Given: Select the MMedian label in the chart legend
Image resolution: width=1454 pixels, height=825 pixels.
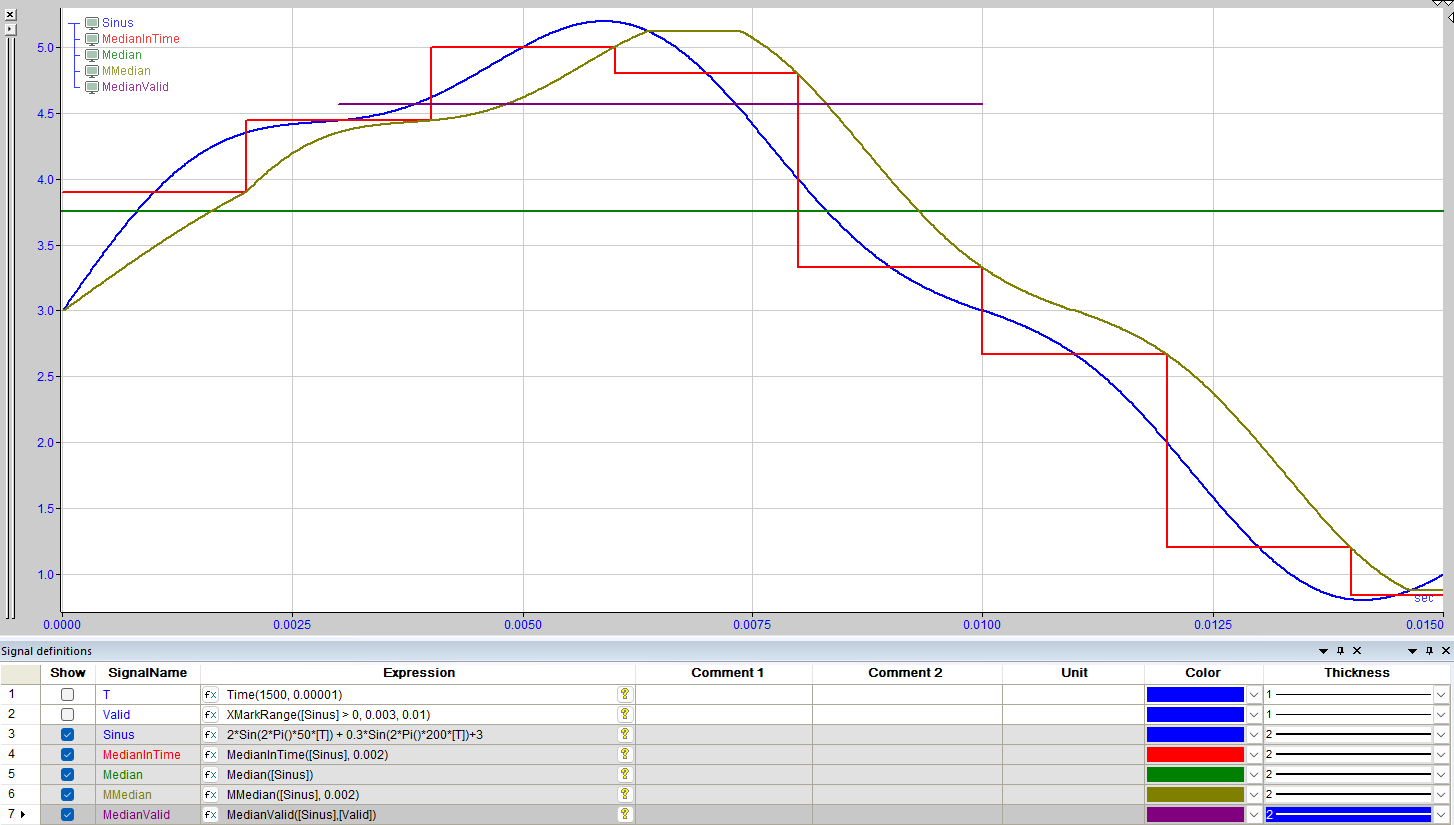Looking at the screenshot, I should (127, 71).
